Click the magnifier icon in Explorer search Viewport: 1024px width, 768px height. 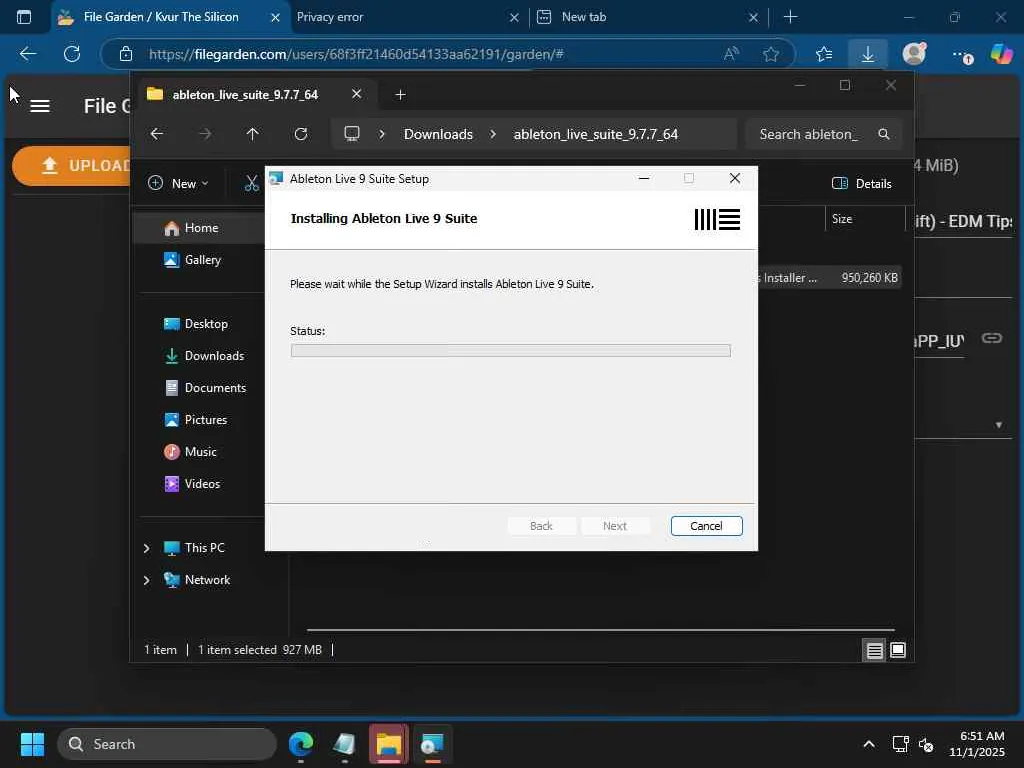pos(884,134)
